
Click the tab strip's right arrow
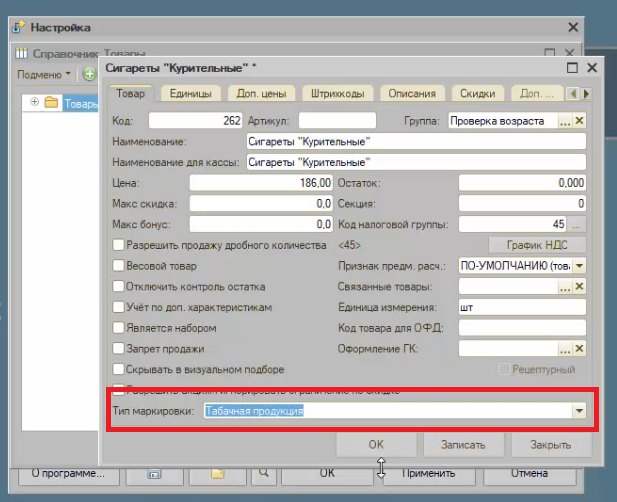point(586,94)
